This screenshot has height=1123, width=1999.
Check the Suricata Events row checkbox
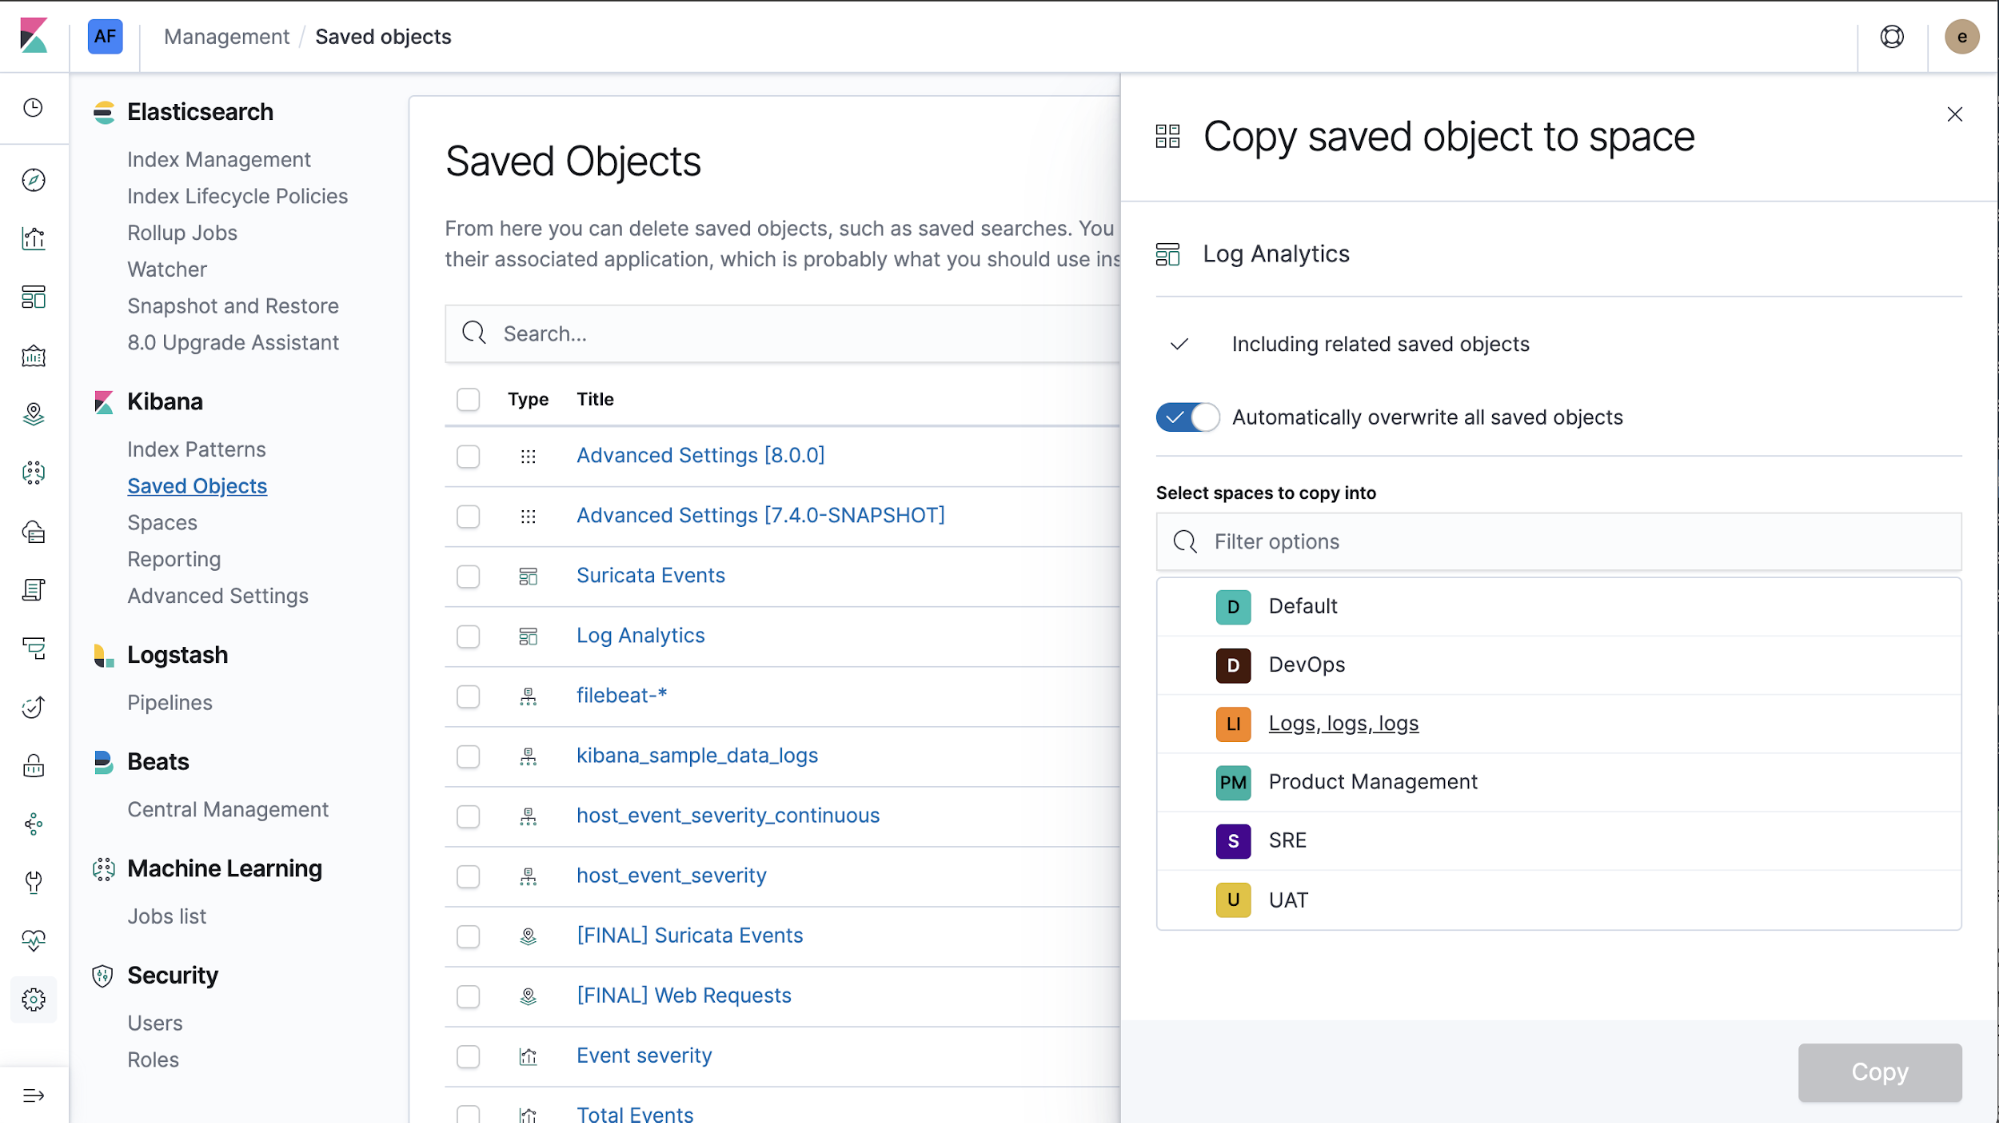(468, 576)
